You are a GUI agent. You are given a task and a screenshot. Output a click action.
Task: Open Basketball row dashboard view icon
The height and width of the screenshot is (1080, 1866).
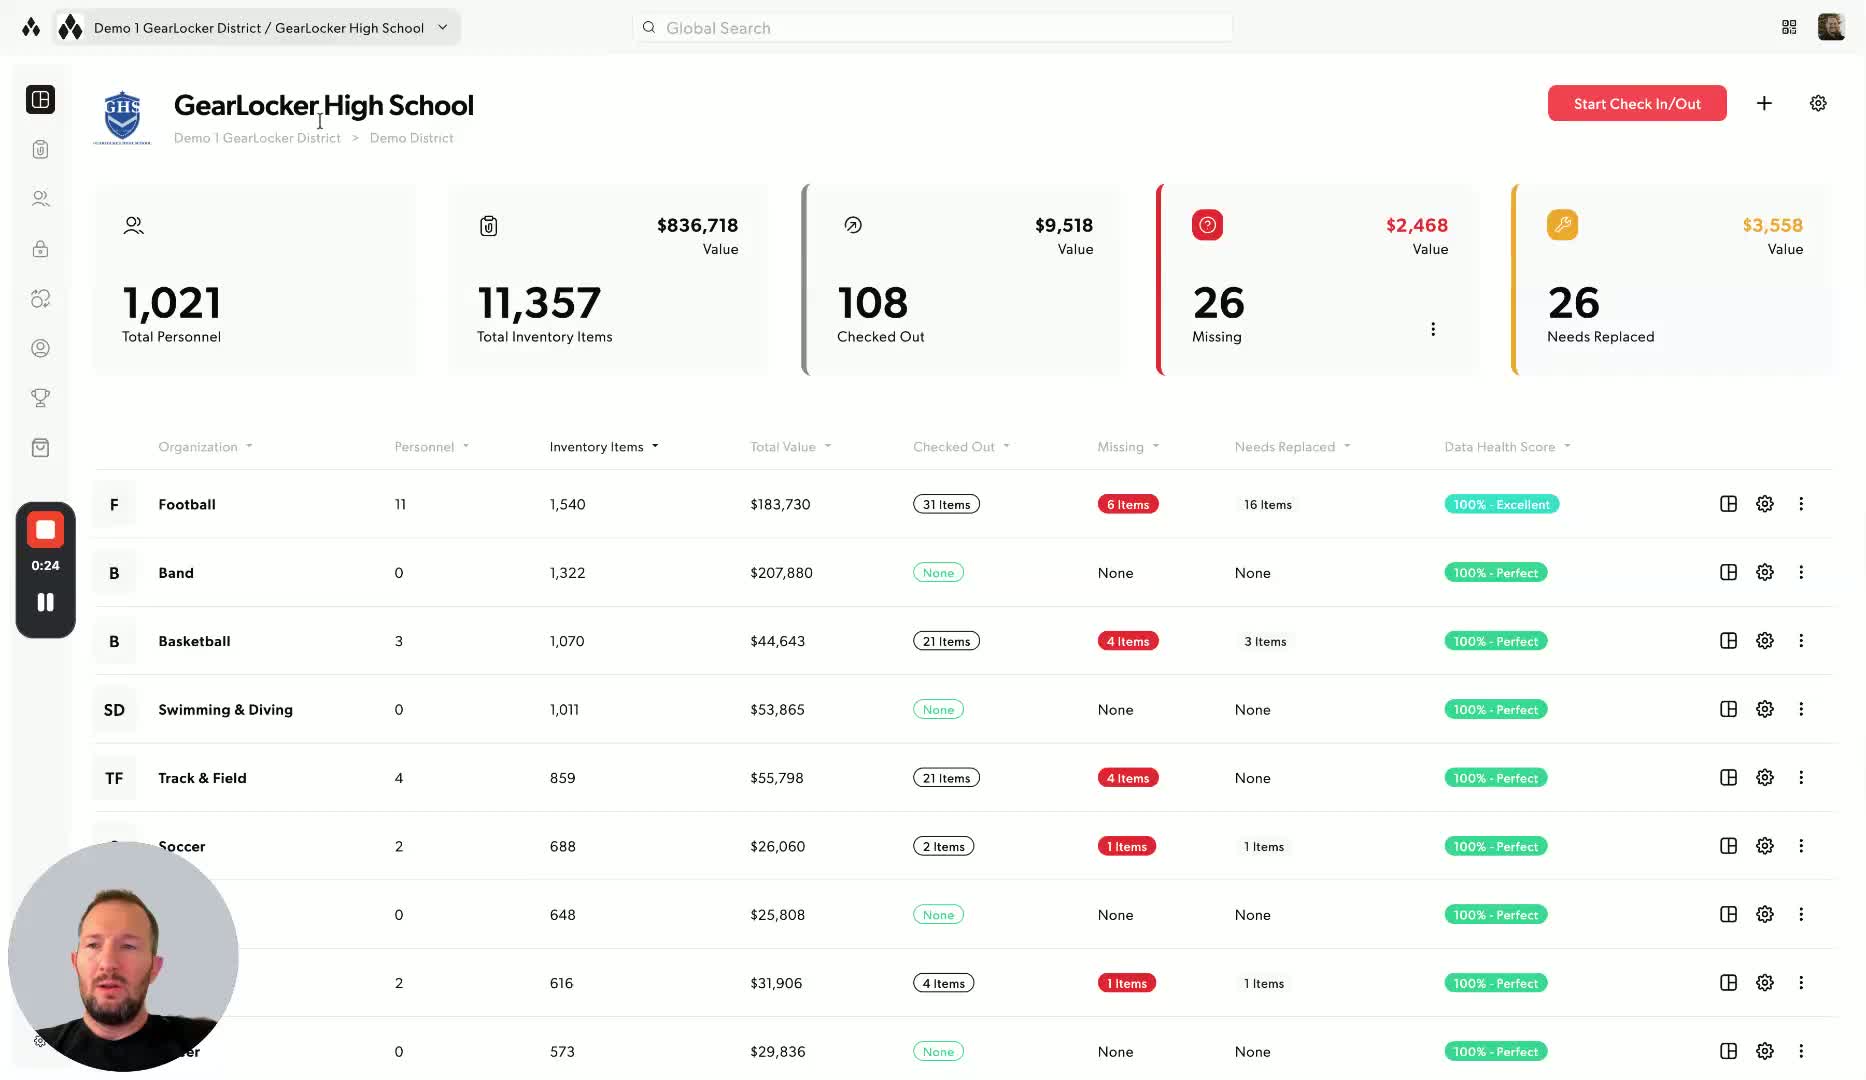[1728, 641]
